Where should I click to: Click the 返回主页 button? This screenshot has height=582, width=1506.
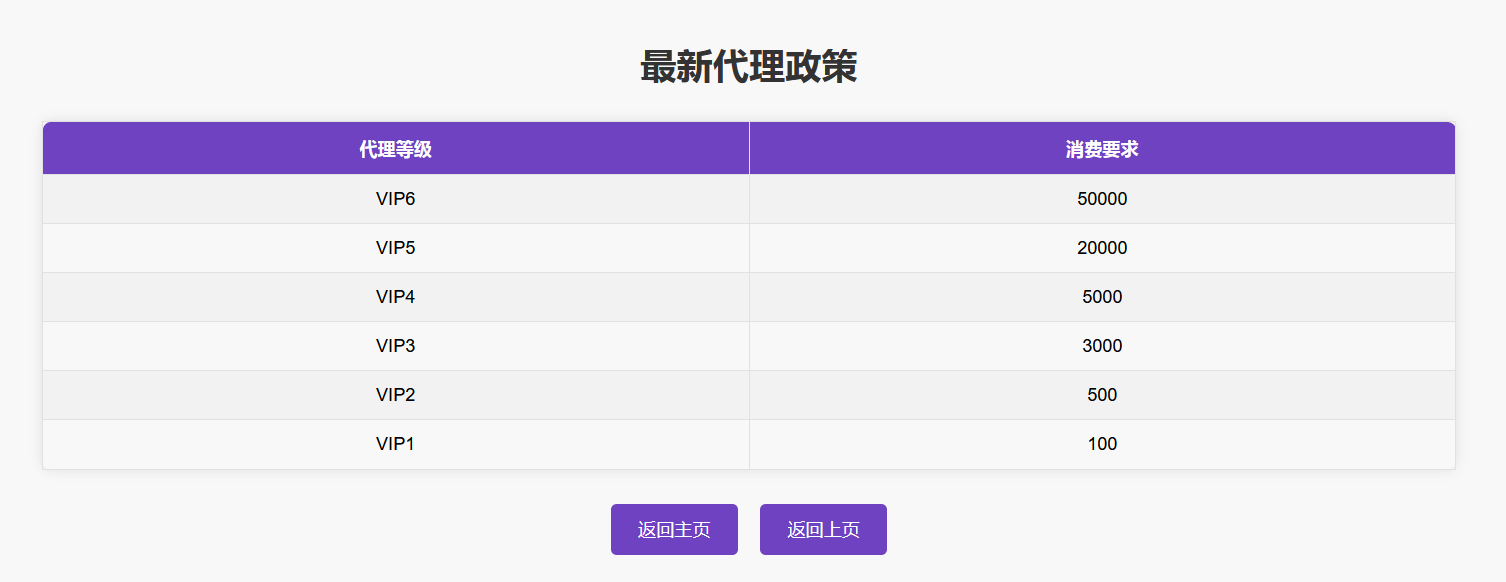click(x=674, y=529)
